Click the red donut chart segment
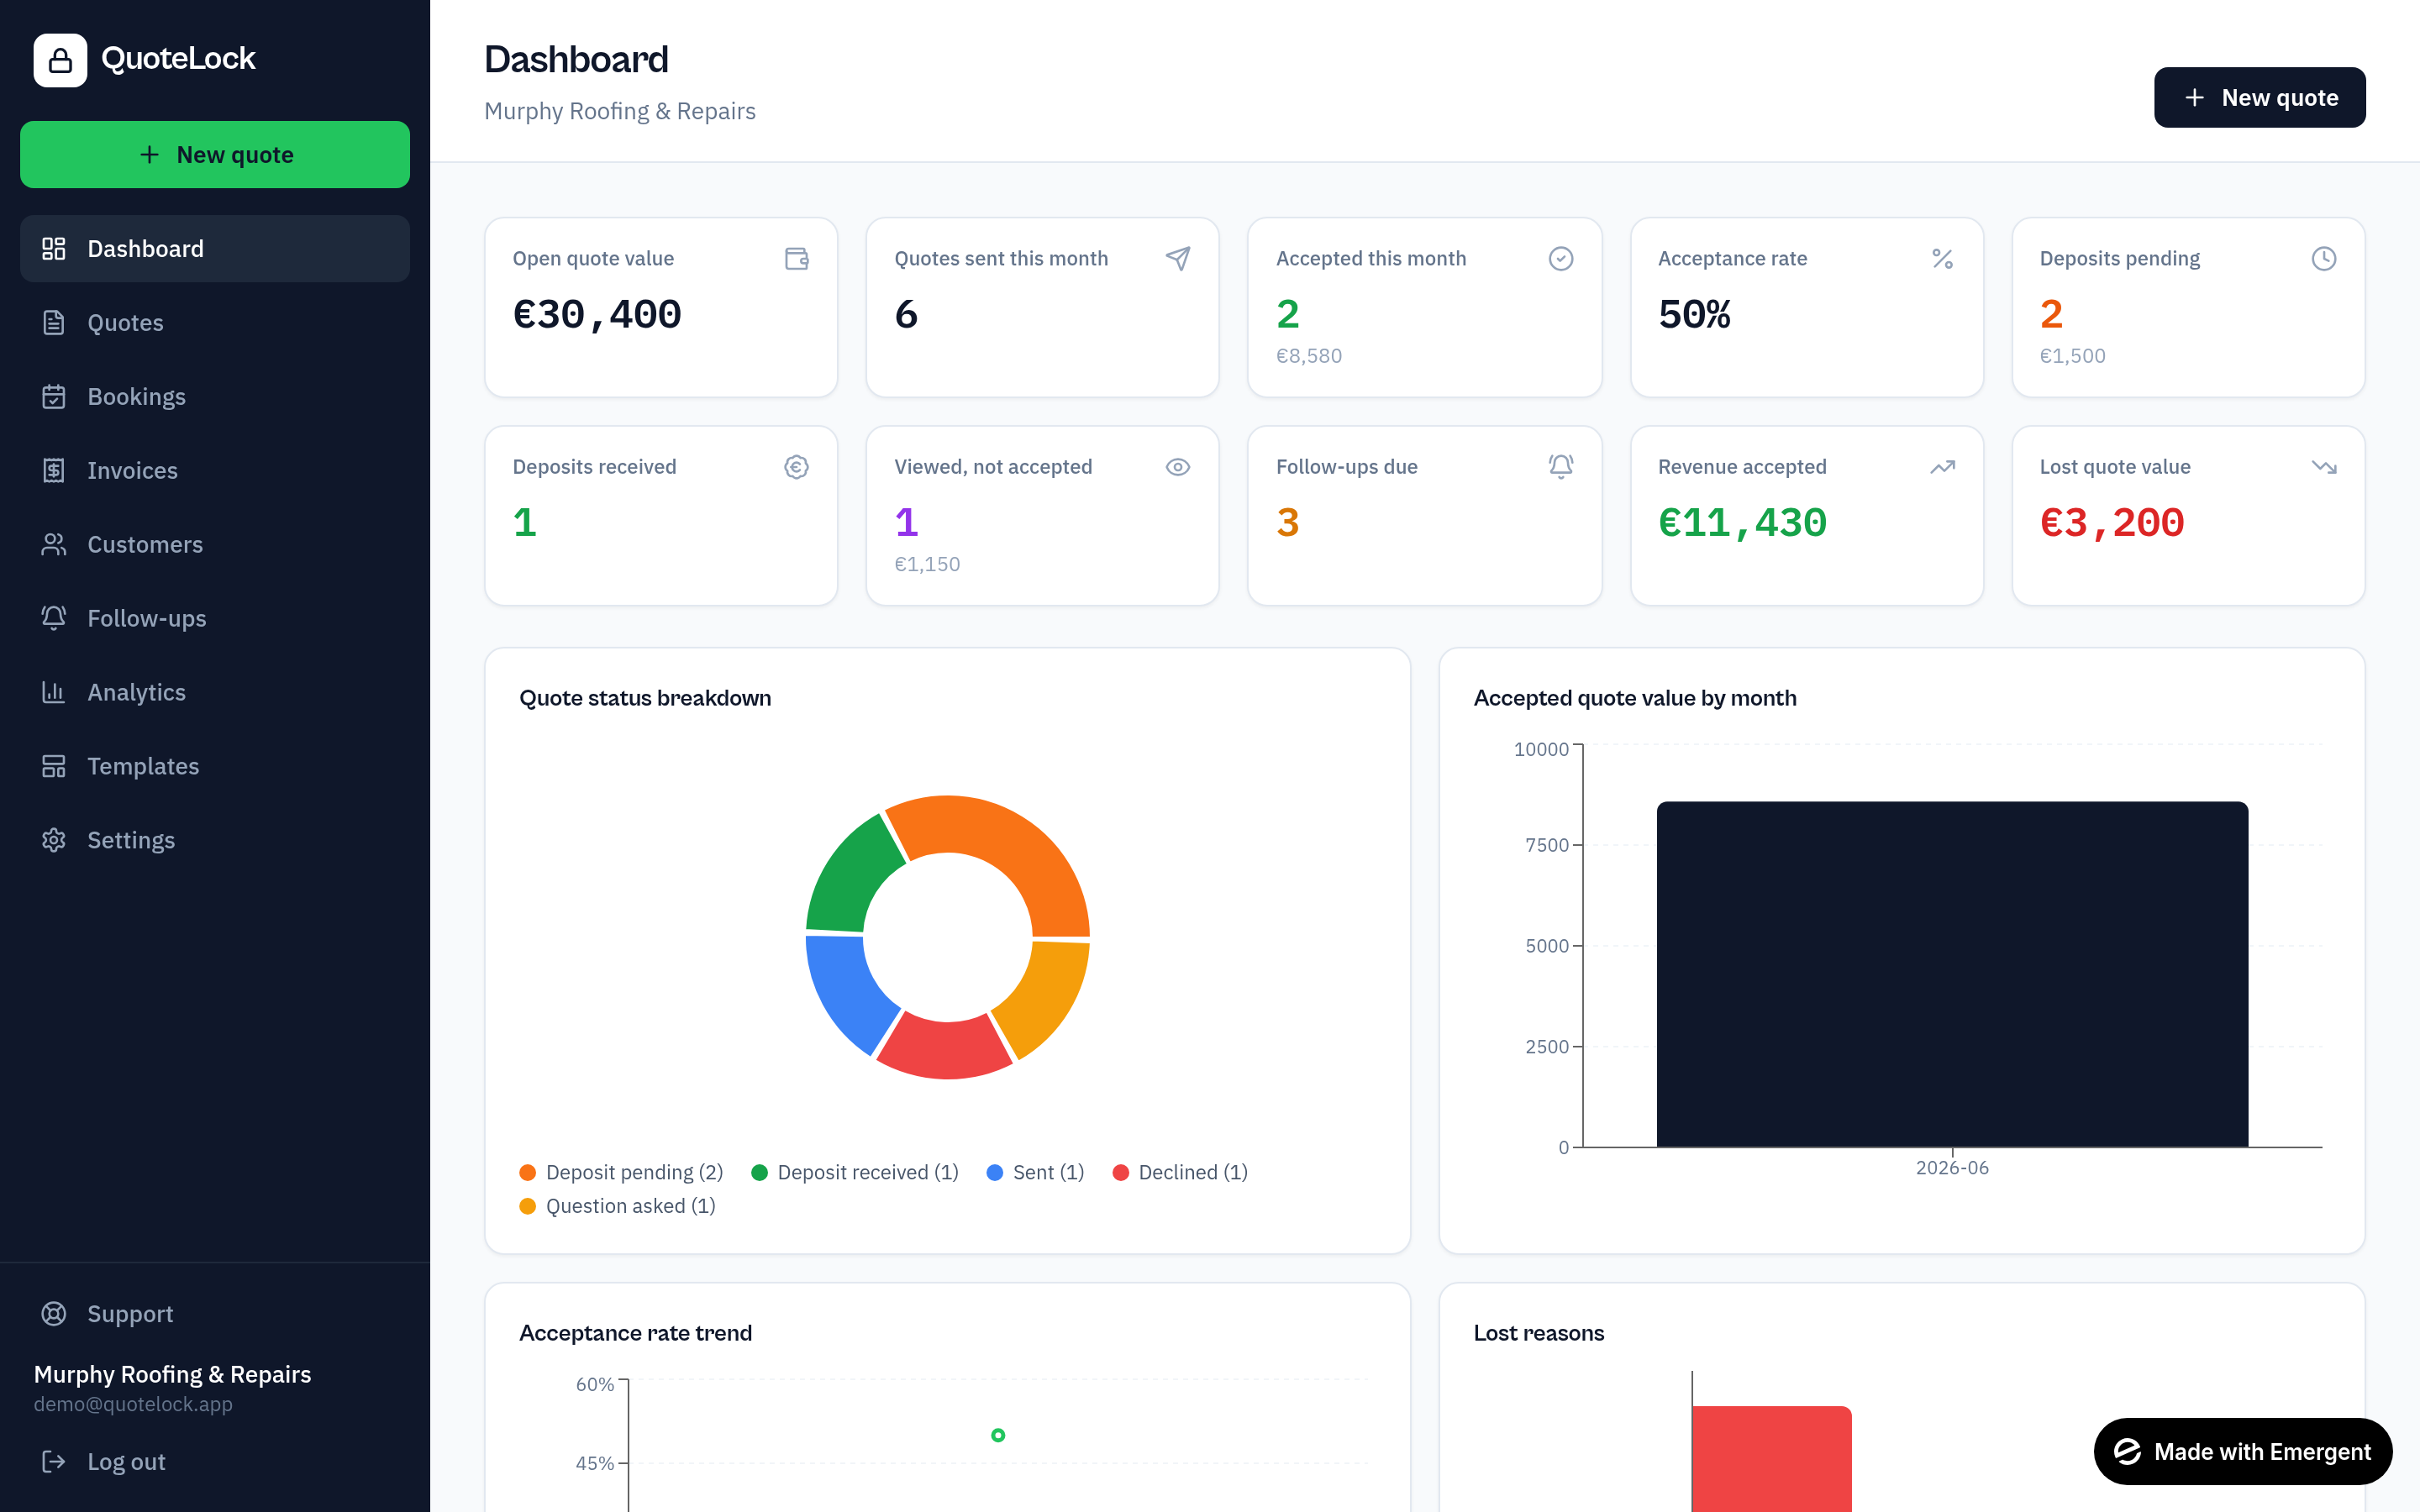The image size is (2420, 1512). coord(945,1048)
